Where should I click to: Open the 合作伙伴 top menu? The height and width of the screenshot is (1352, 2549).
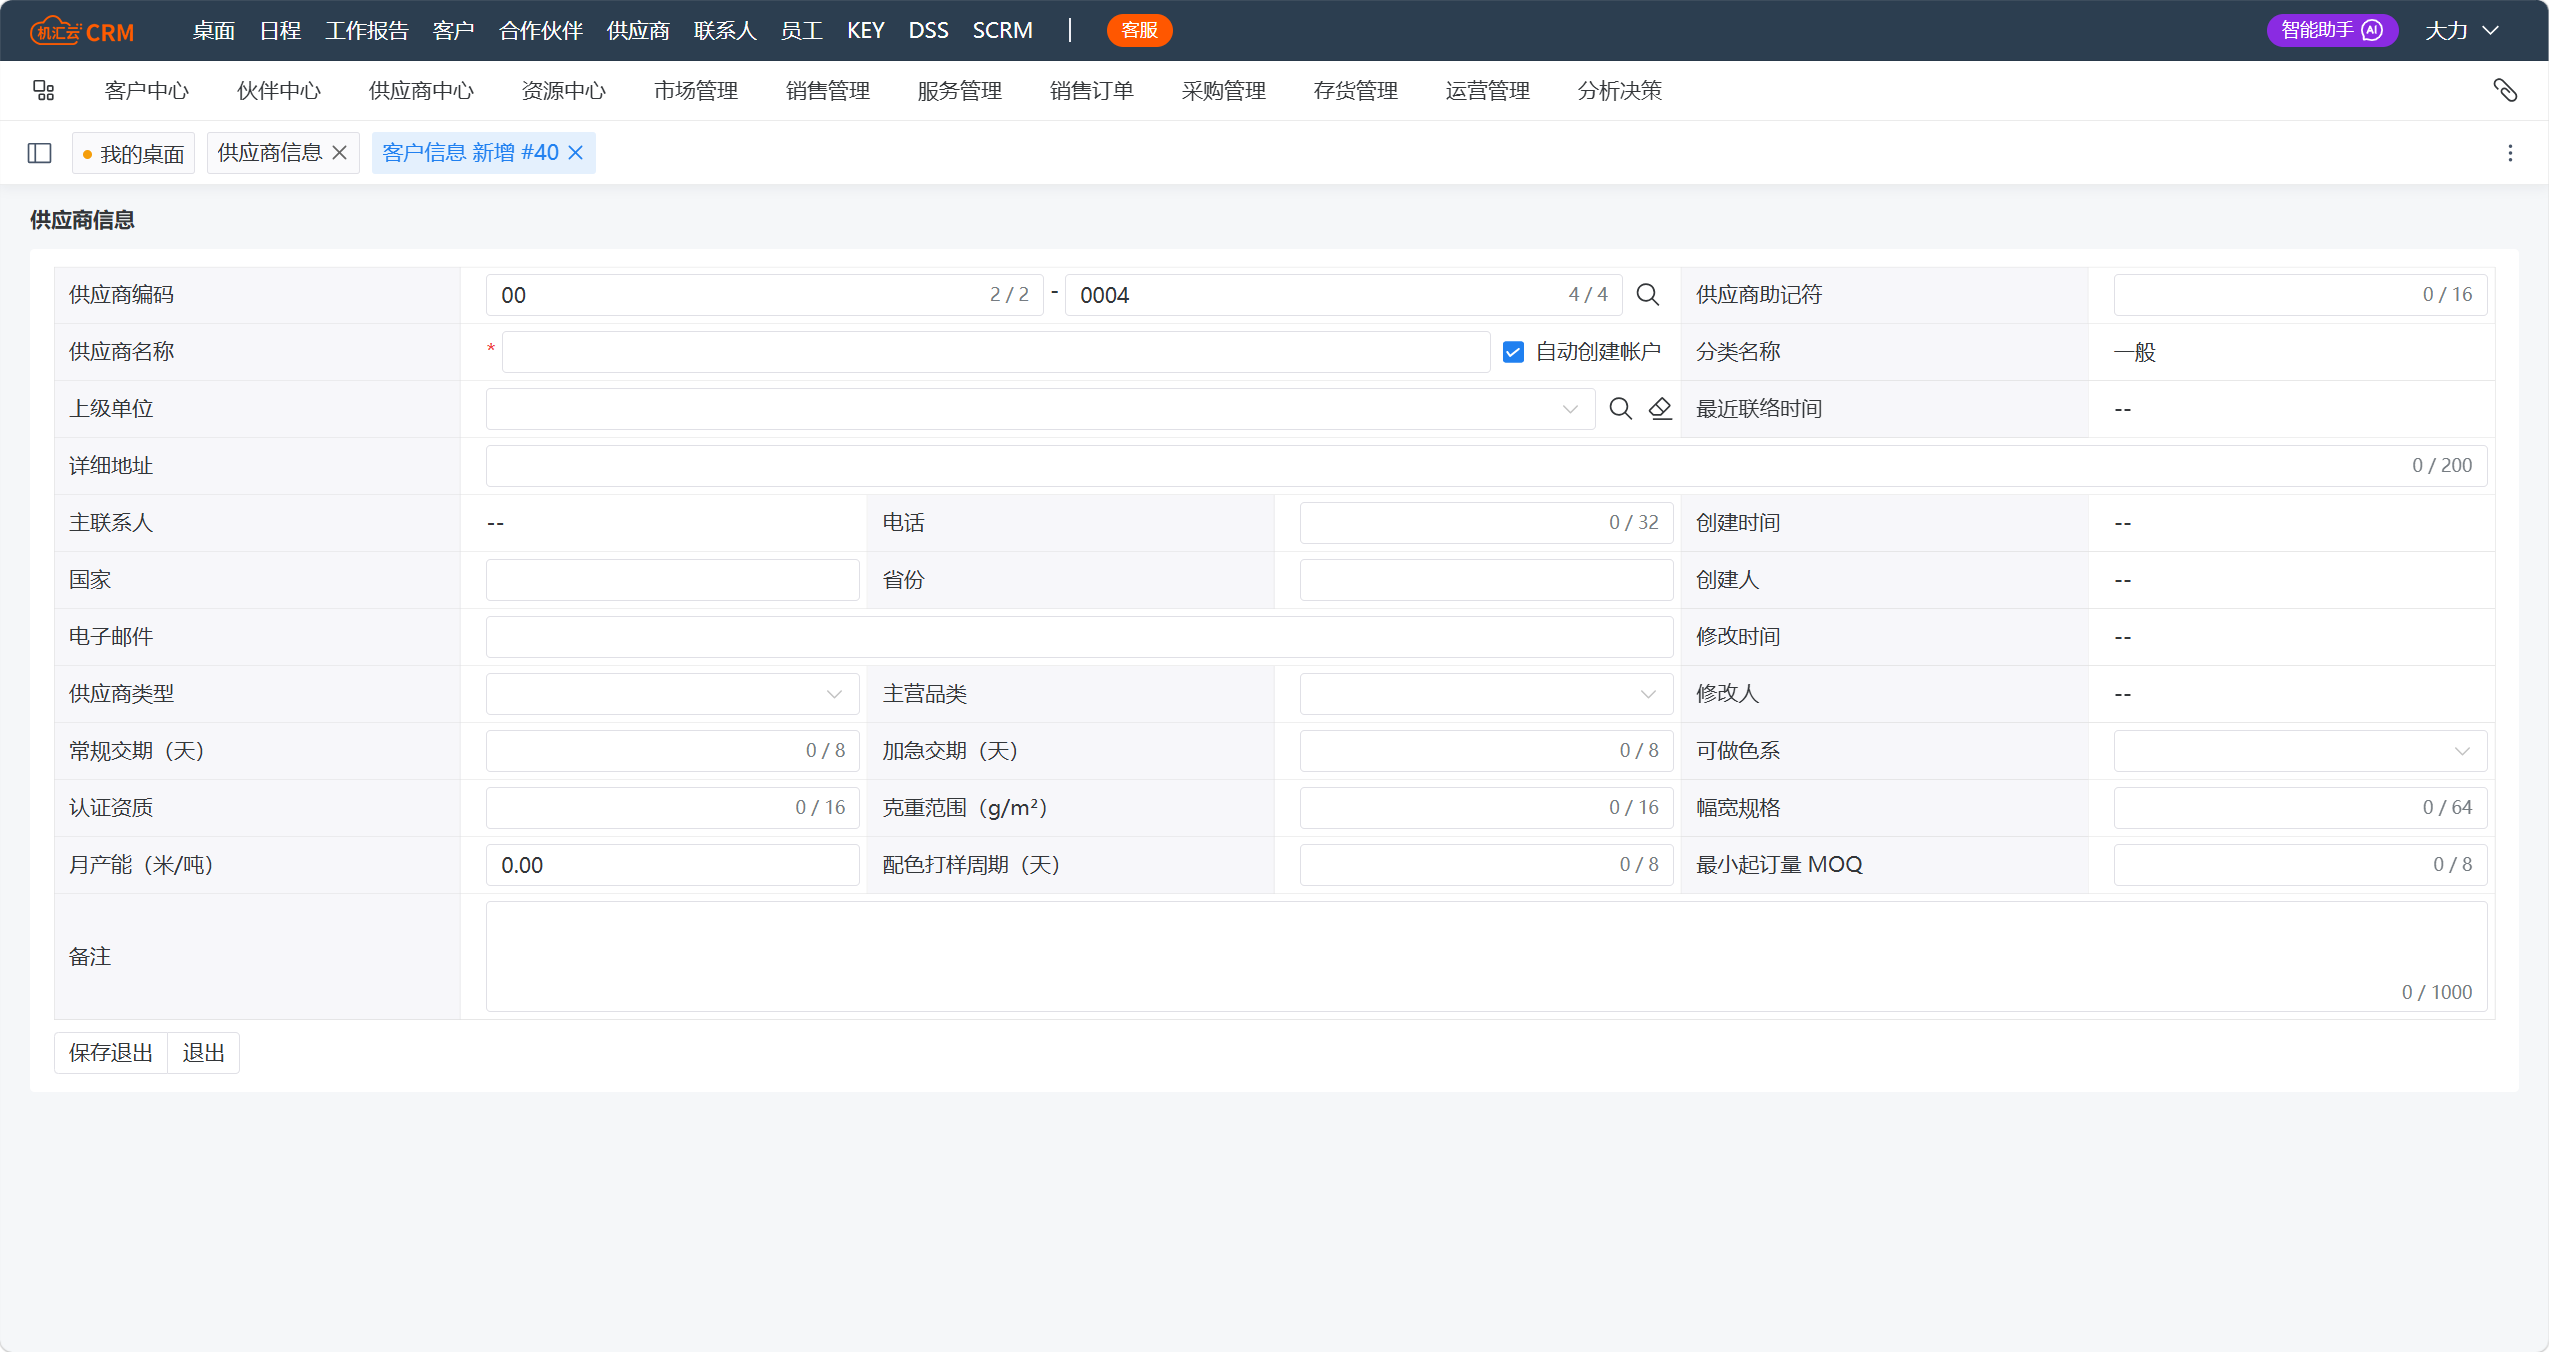point(541,30)
